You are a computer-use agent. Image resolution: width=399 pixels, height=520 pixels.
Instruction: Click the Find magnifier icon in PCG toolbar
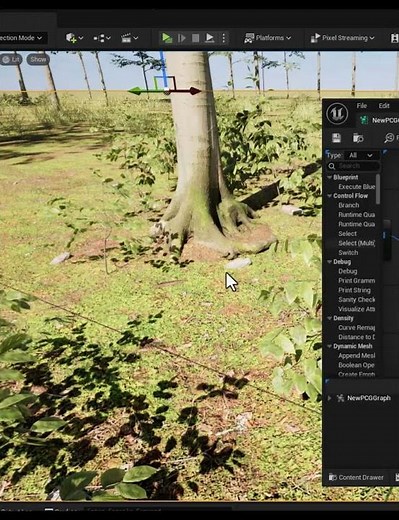click(389, 138)
